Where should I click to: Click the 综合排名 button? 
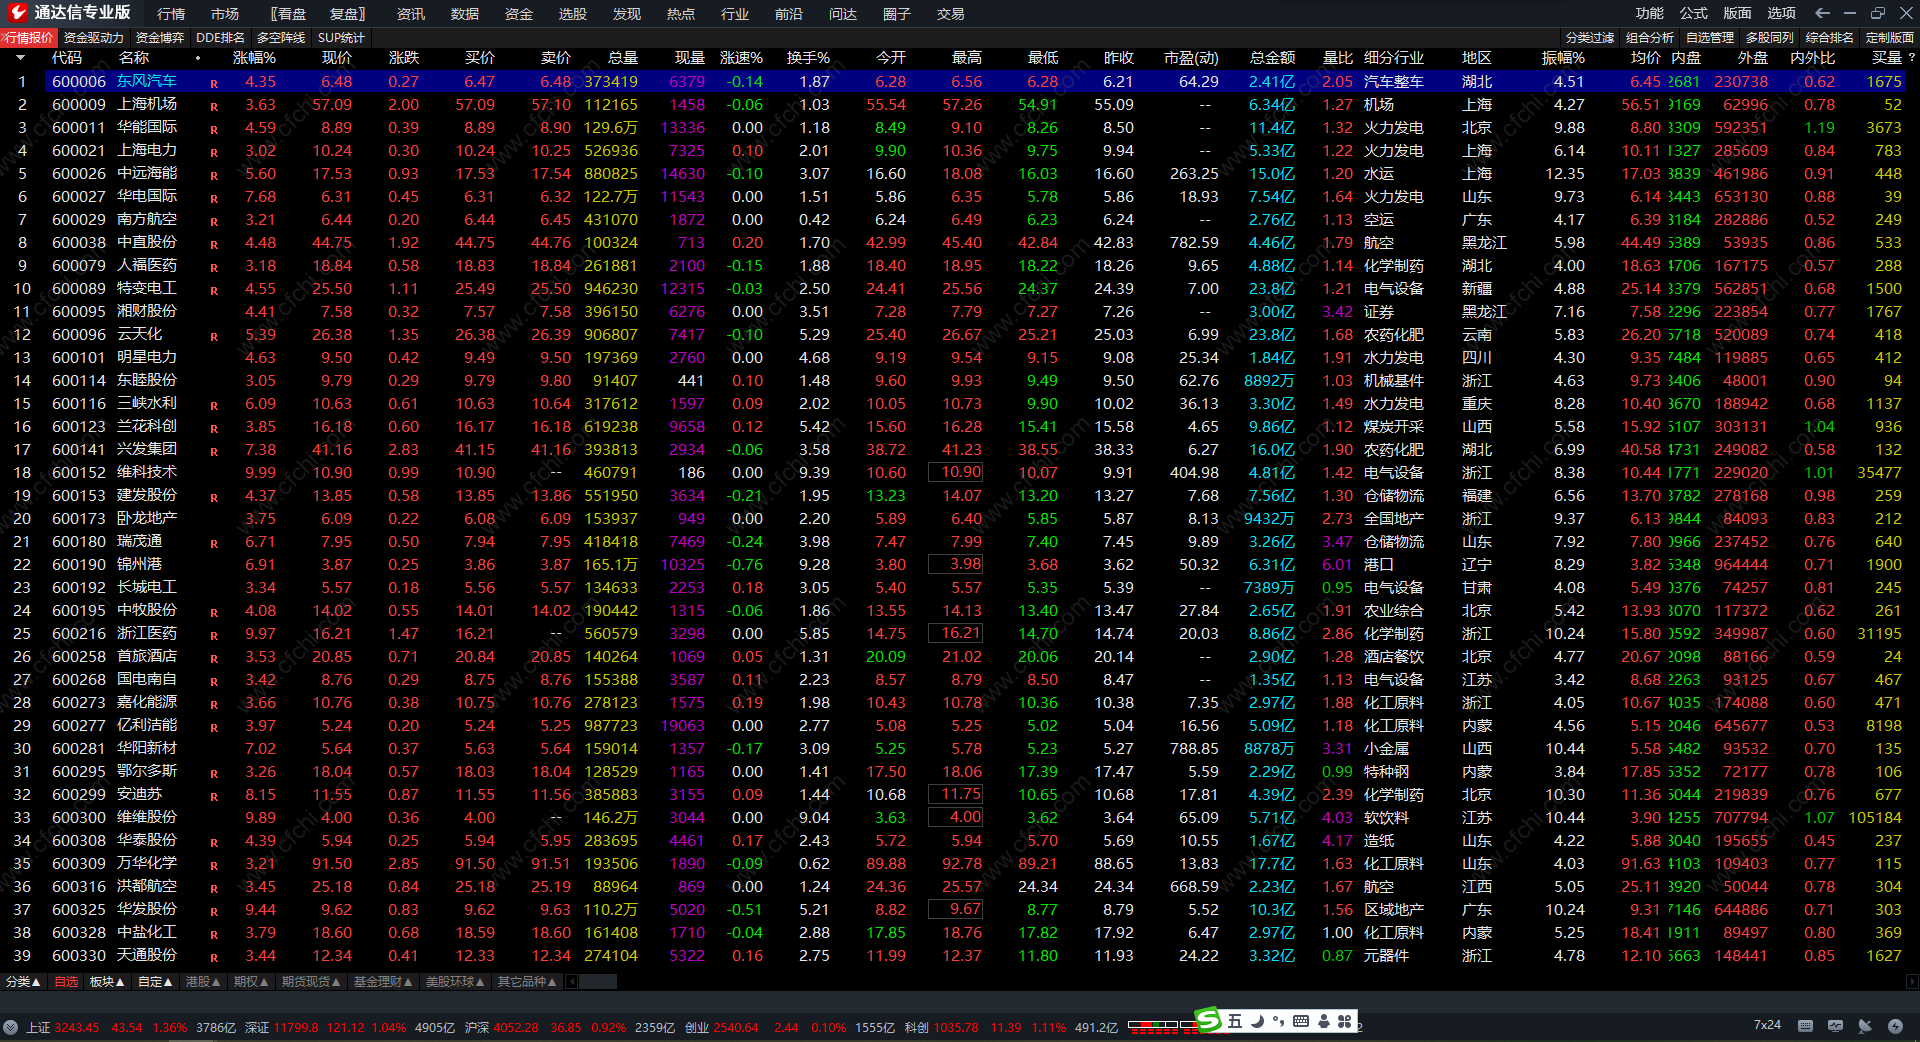coord(1830,38)
